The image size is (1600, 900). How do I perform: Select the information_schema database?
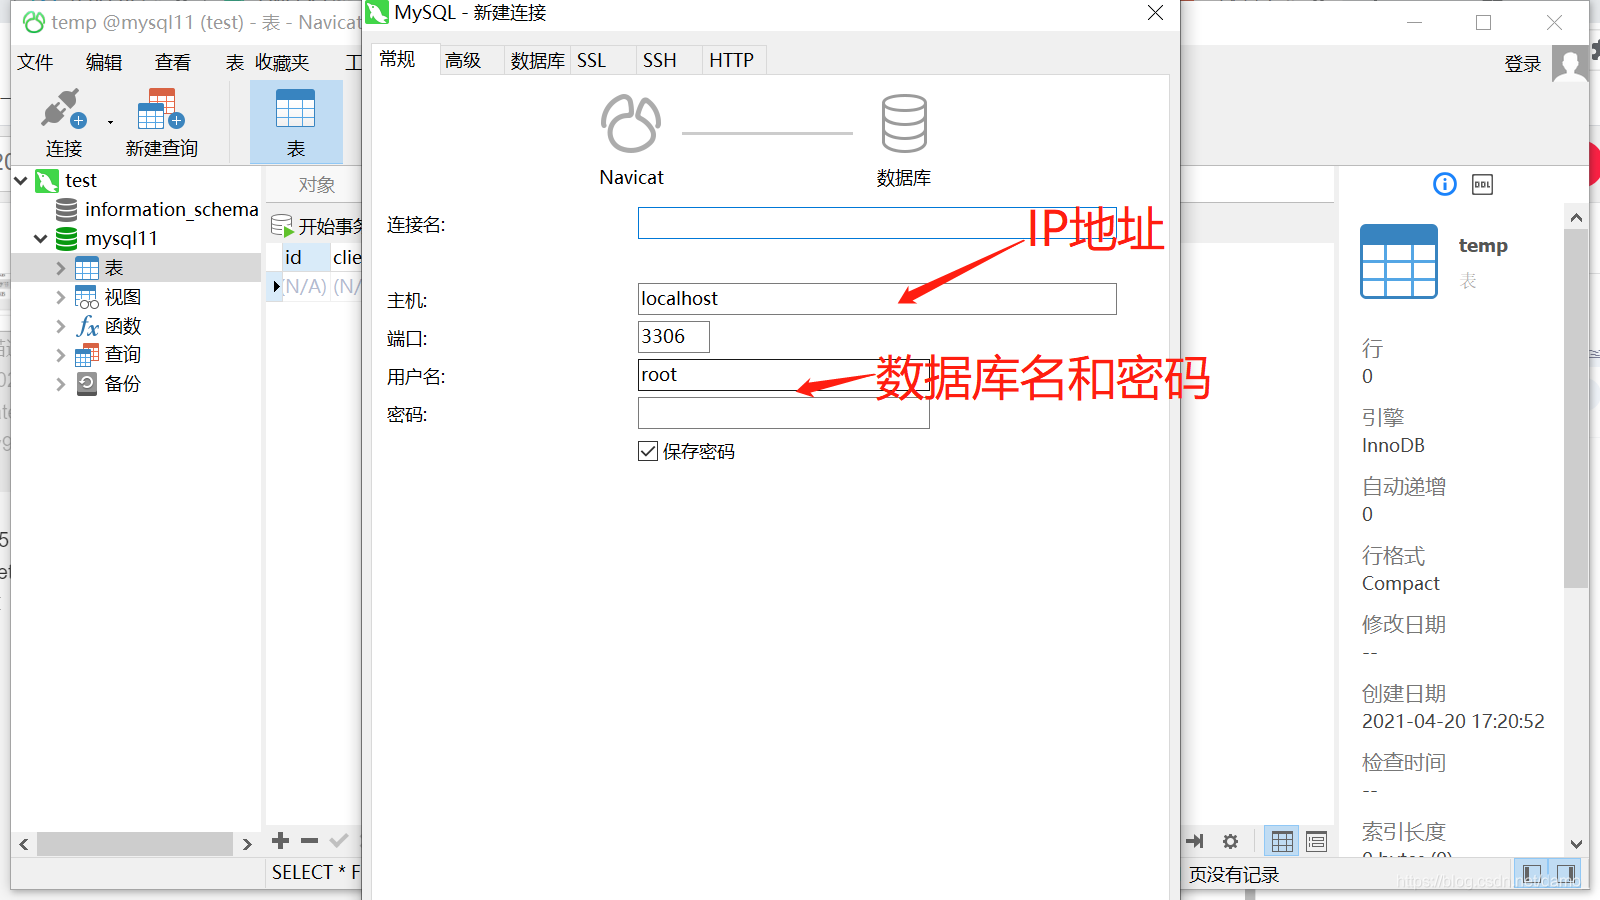(x=171, y=210)
